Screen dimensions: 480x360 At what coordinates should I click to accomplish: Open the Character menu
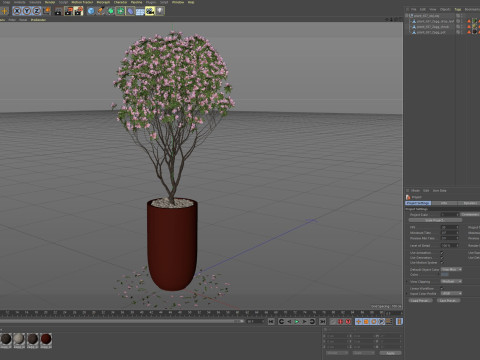click(120, 2)
